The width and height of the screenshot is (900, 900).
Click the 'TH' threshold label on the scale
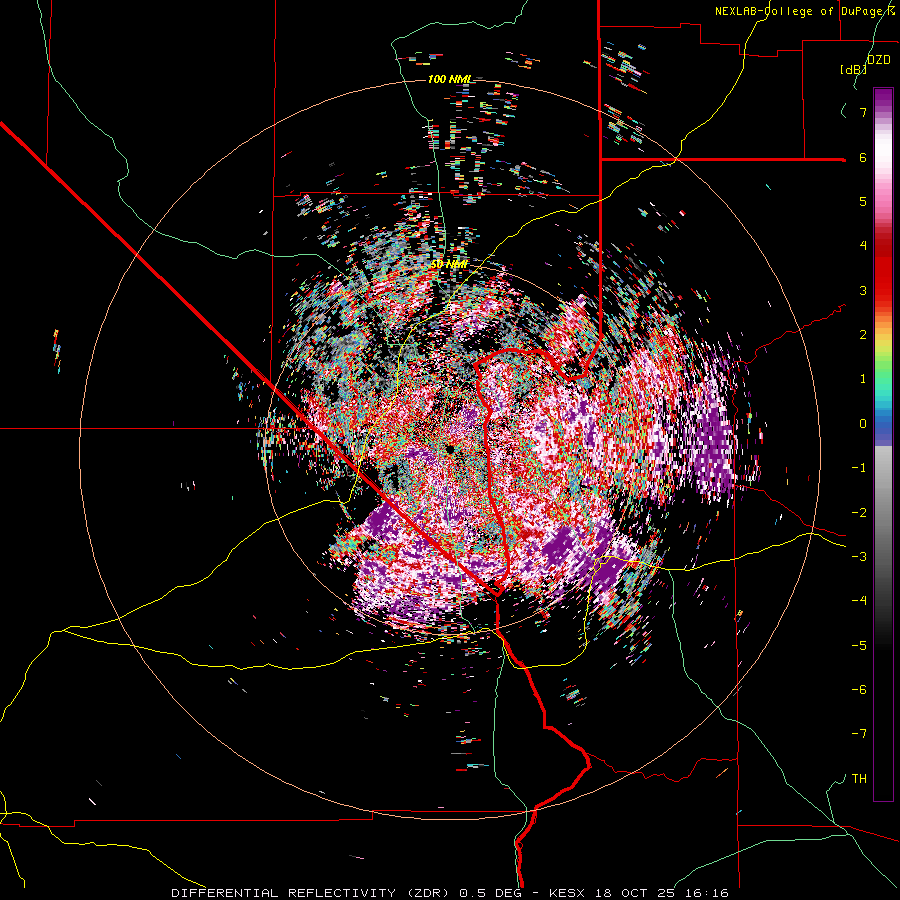[859, 779]
